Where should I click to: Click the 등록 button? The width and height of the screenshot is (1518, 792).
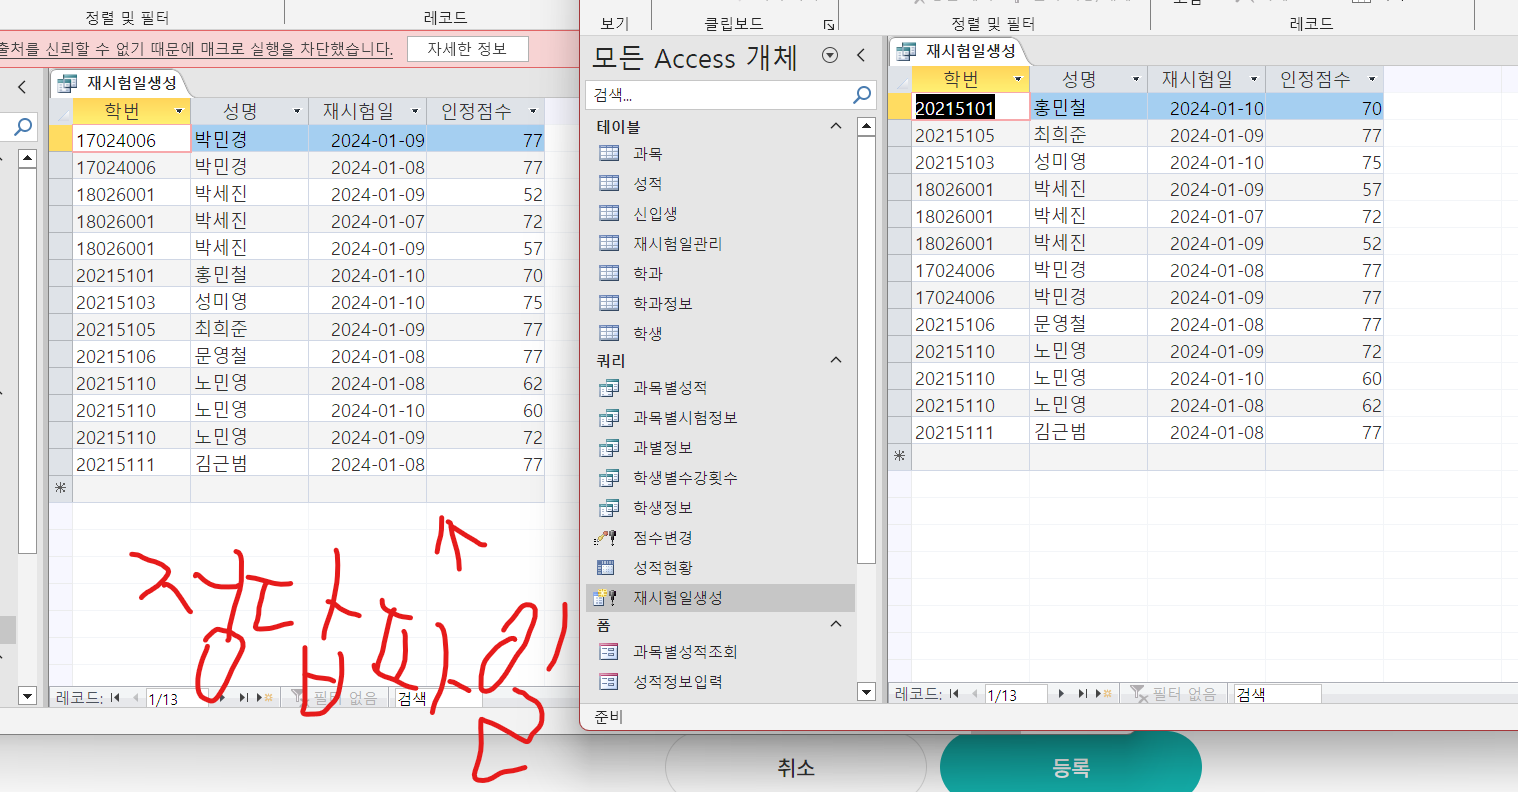click(1070, 767)
